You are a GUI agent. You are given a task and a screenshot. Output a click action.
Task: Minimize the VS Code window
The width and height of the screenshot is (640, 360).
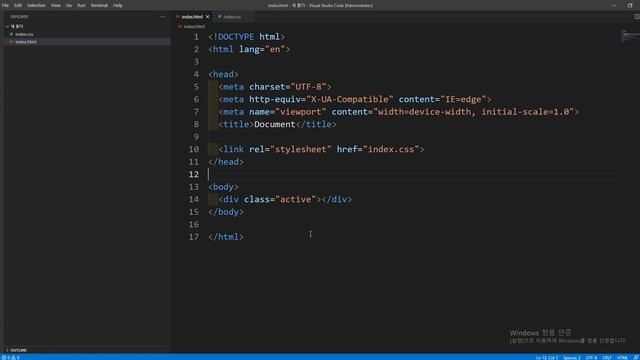coord(614,5)
